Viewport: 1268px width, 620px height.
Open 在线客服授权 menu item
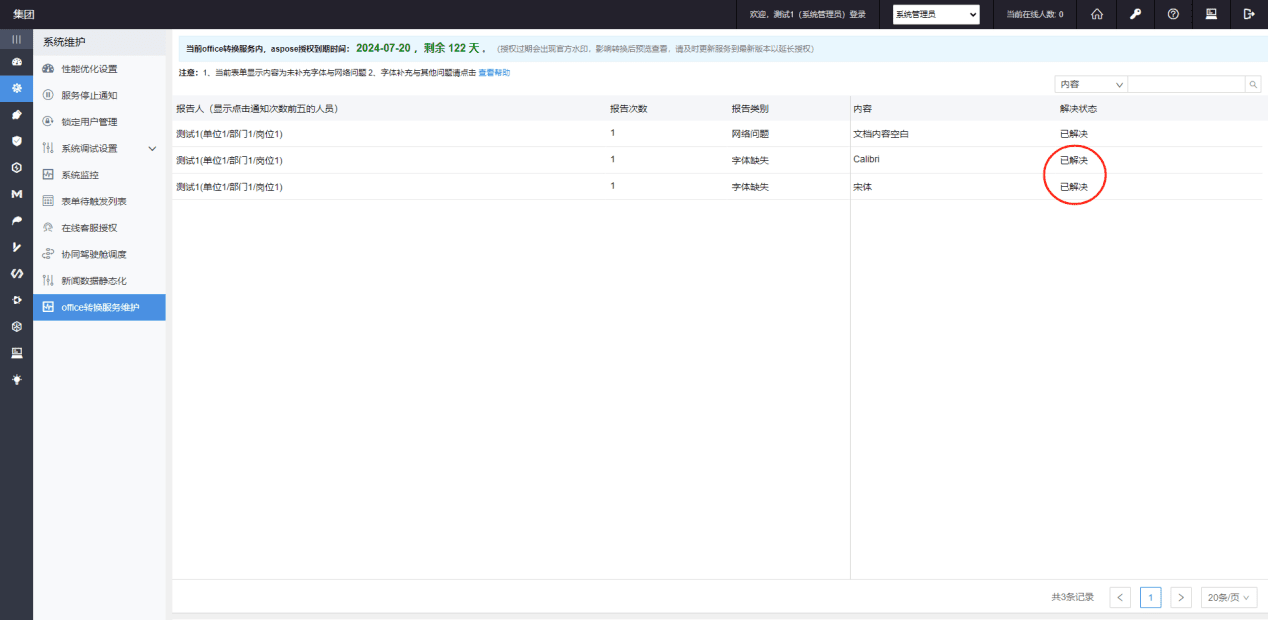tap(99, 228)
